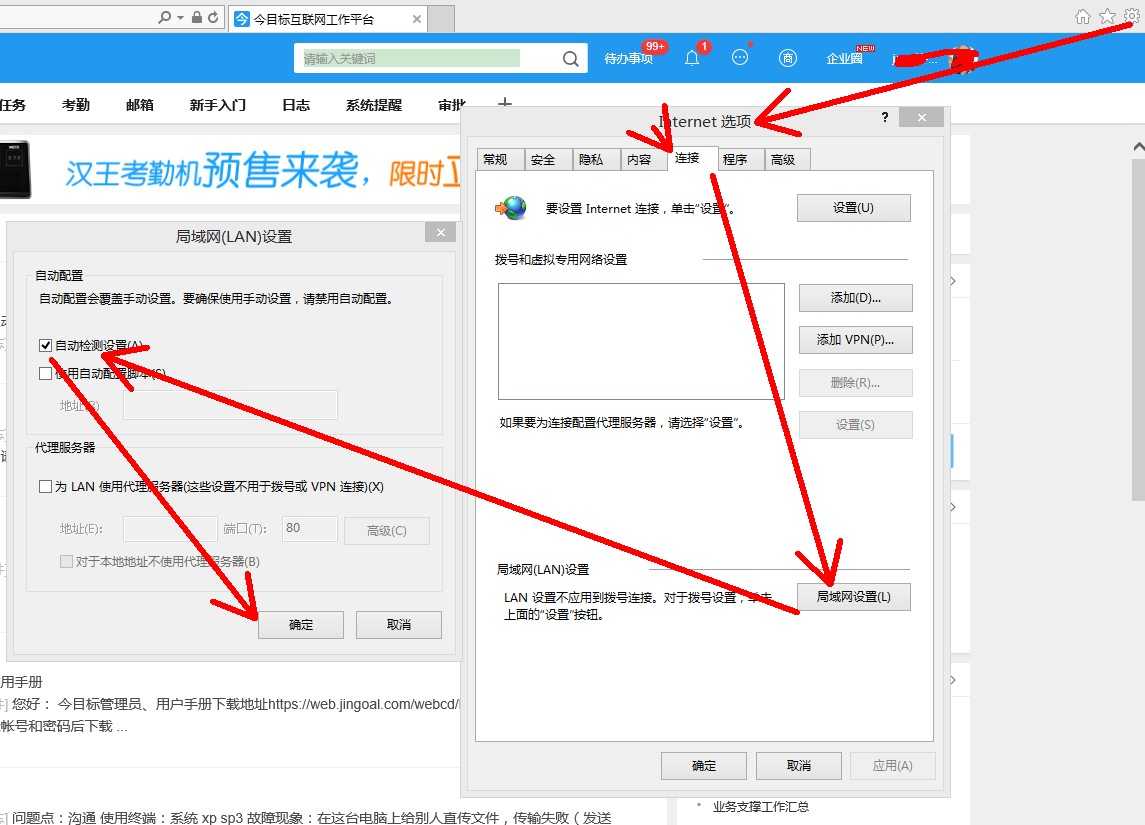Expand the address bar search dropdown arrow
The width and height of the screenshot is (1145, 825).
coord(180,18)
